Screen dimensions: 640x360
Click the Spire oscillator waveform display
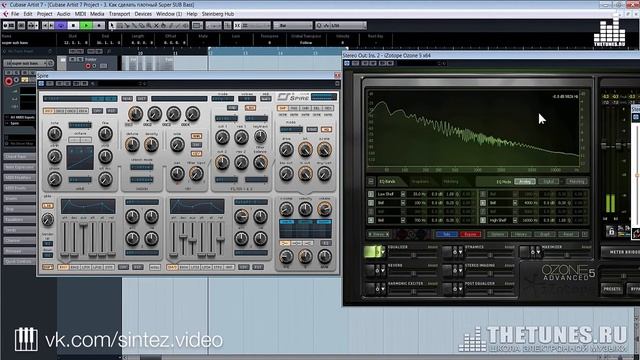[x=80, y=158]
